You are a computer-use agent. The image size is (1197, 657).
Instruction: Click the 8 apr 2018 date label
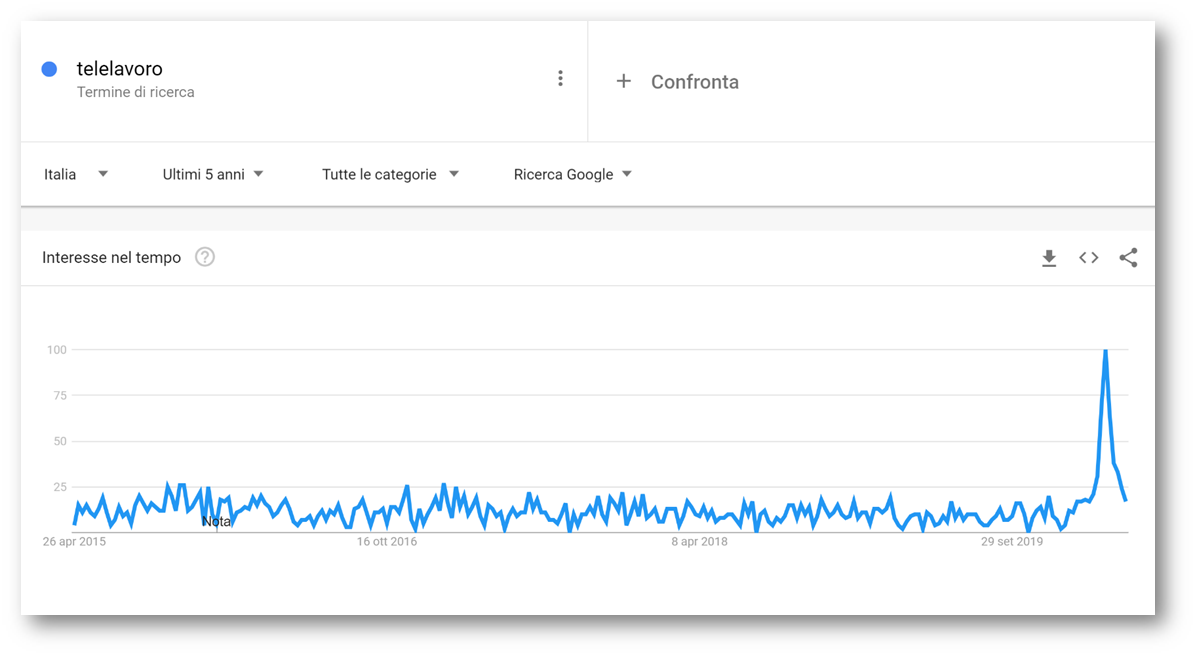(699, 542)
